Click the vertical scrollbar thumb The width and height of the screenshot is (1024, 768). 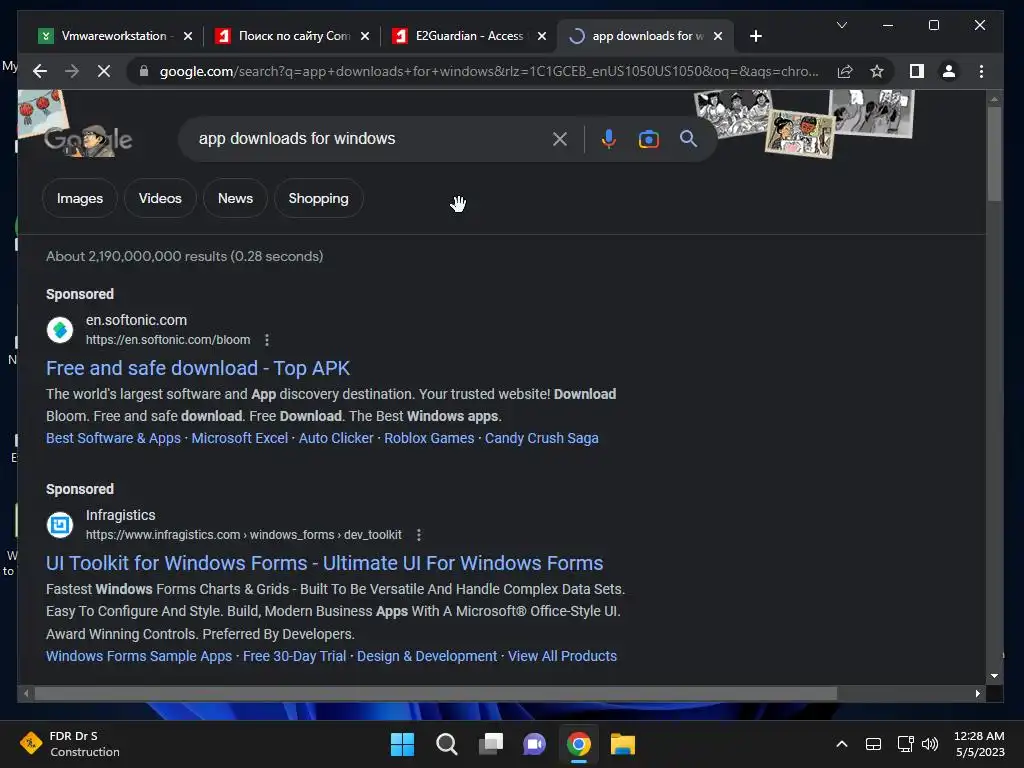pyautogui.click(x=994, y=153)
